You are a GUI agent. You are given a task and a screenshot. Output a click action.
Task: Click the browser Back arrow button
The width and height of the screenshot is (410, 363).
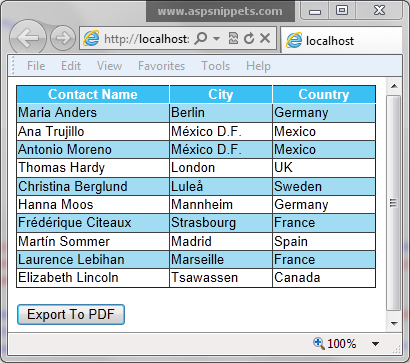point(27,38)
